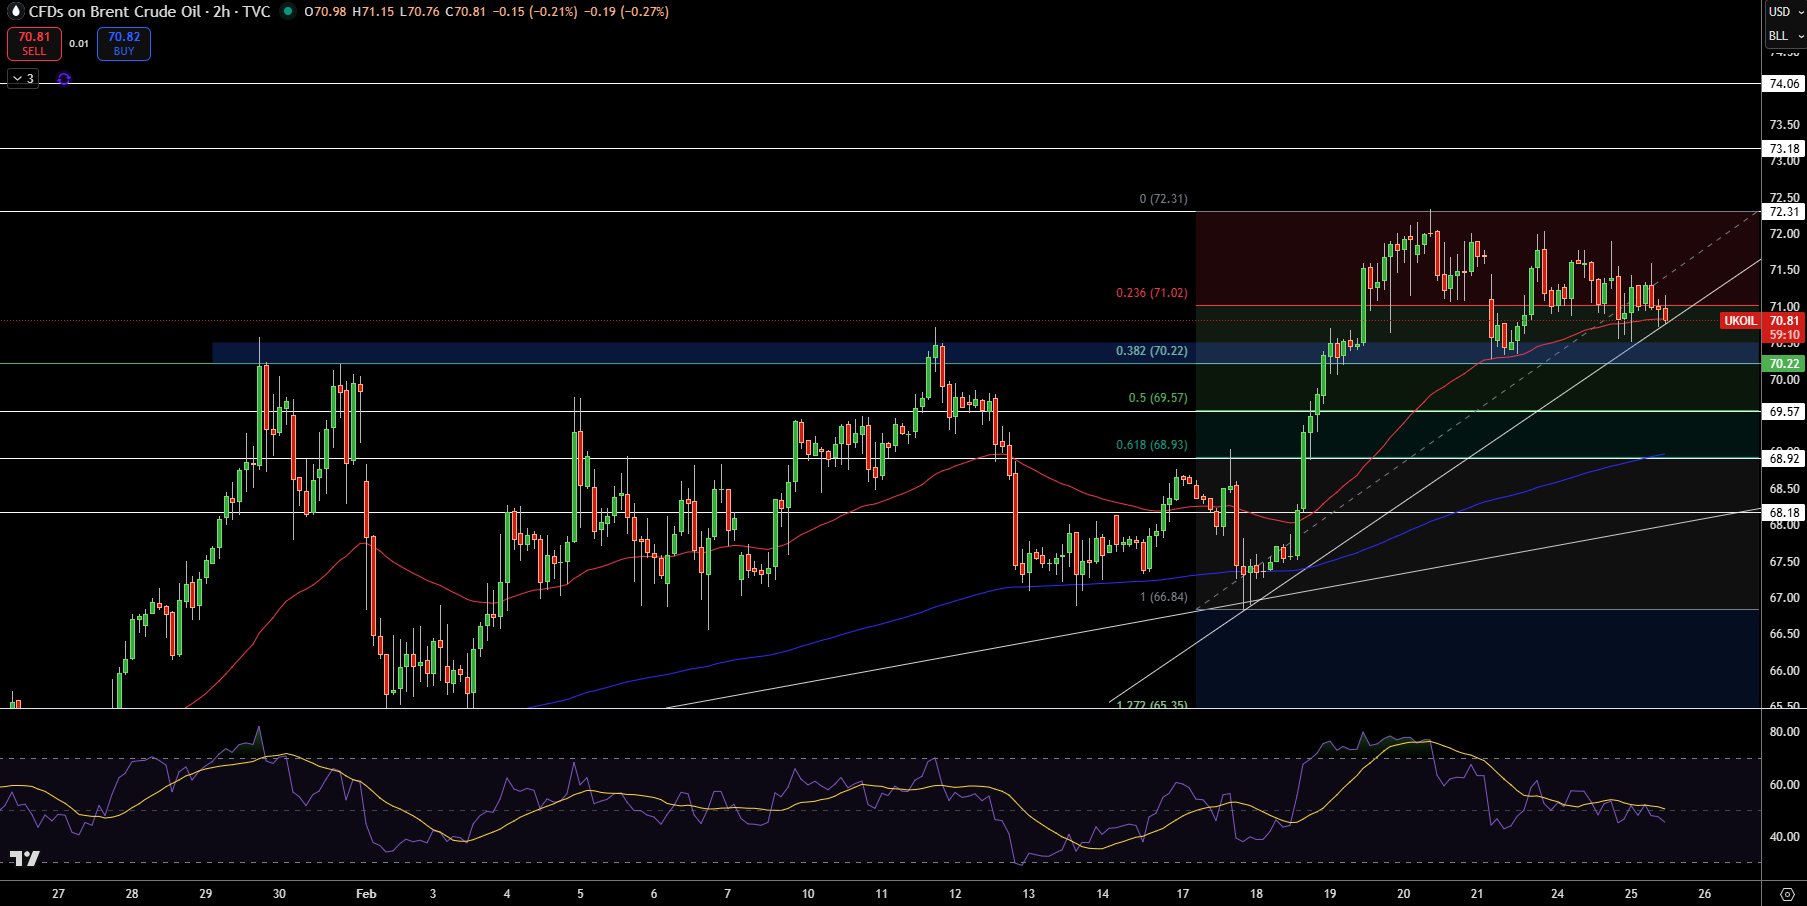Image resolution: width=1807 pixels, height=906 pixels.
Task: Click the oil drop symbol icon
Action: (x=15, y=12)
